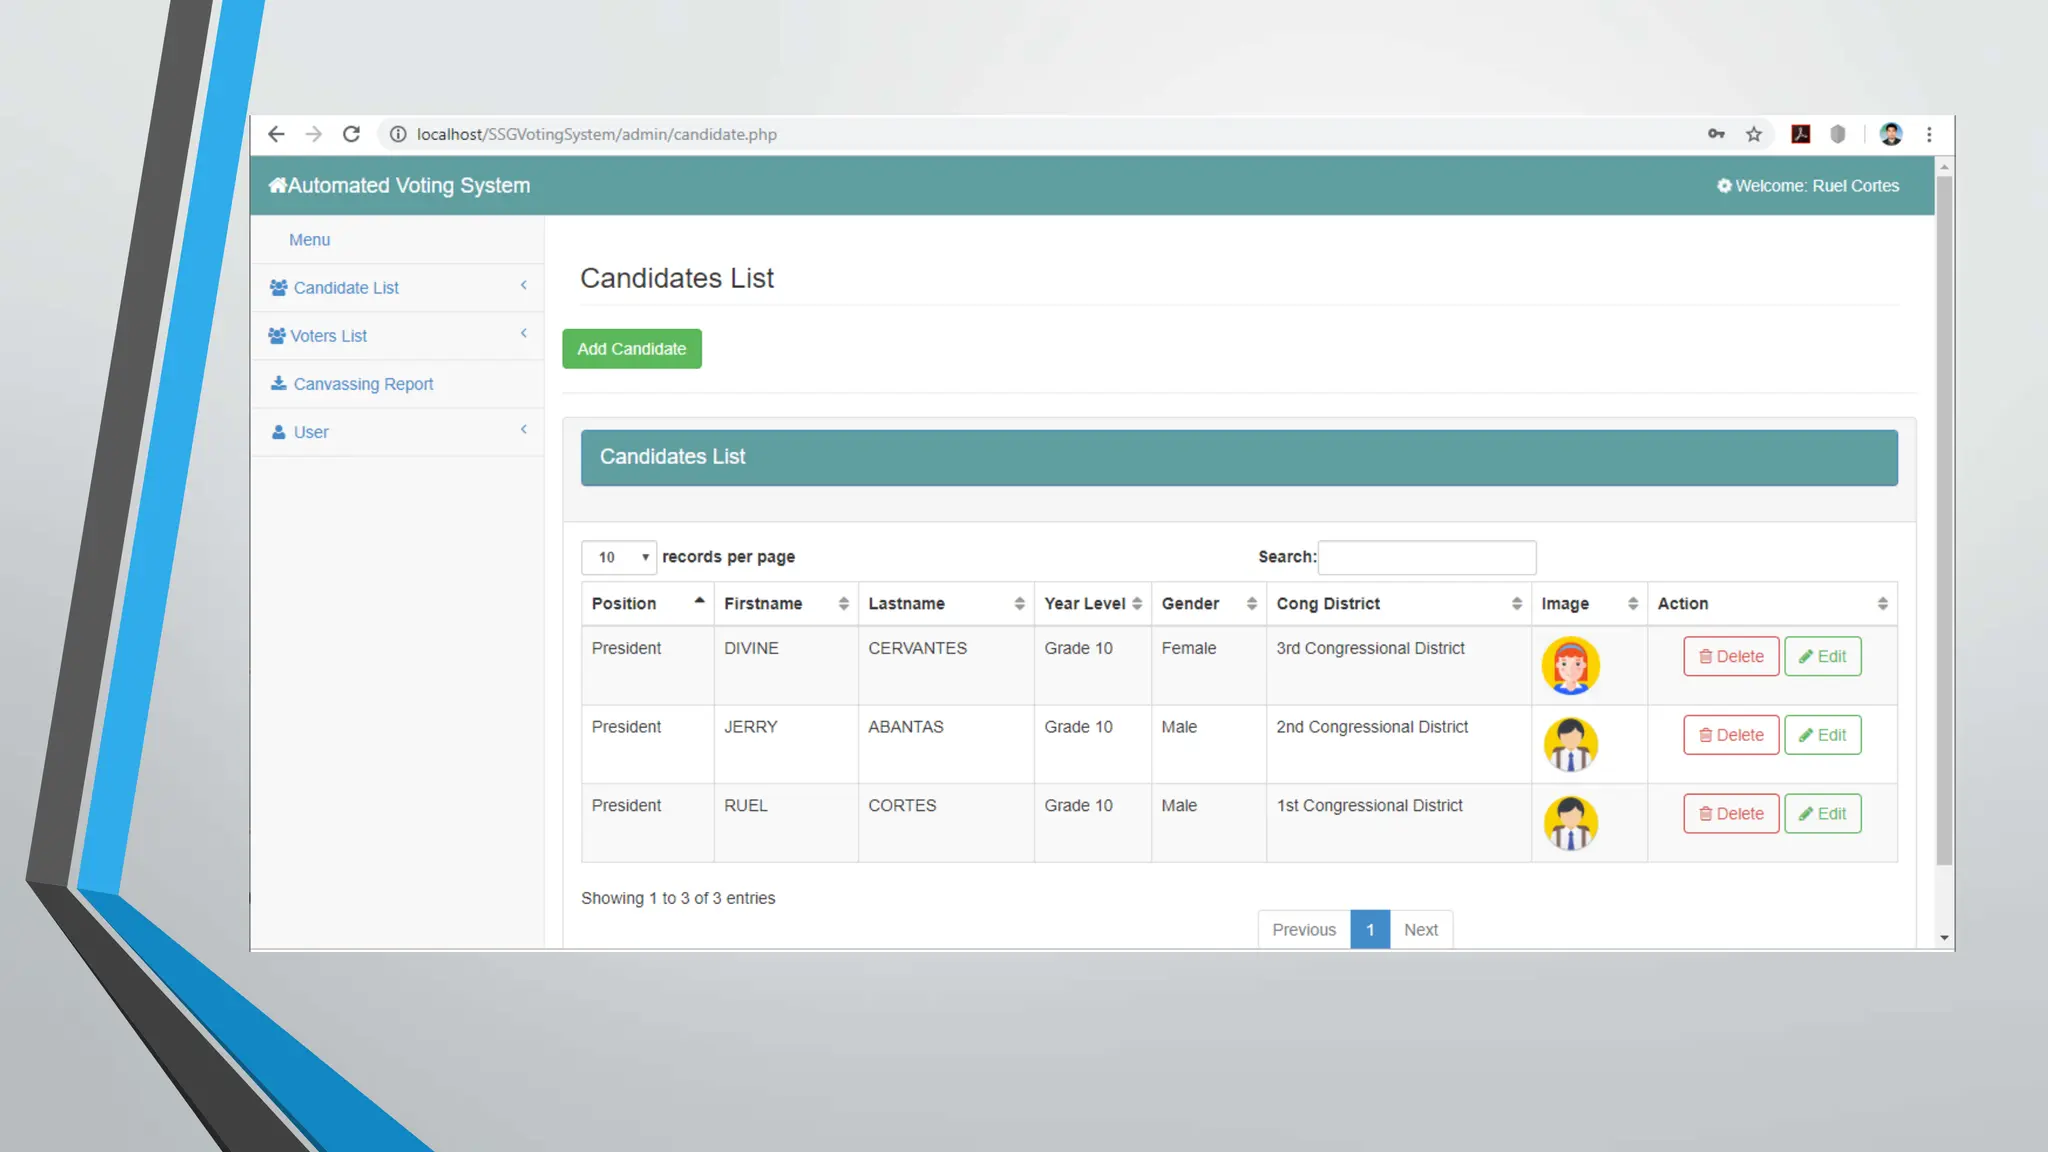Click the browser reload icon

point(351,134)
